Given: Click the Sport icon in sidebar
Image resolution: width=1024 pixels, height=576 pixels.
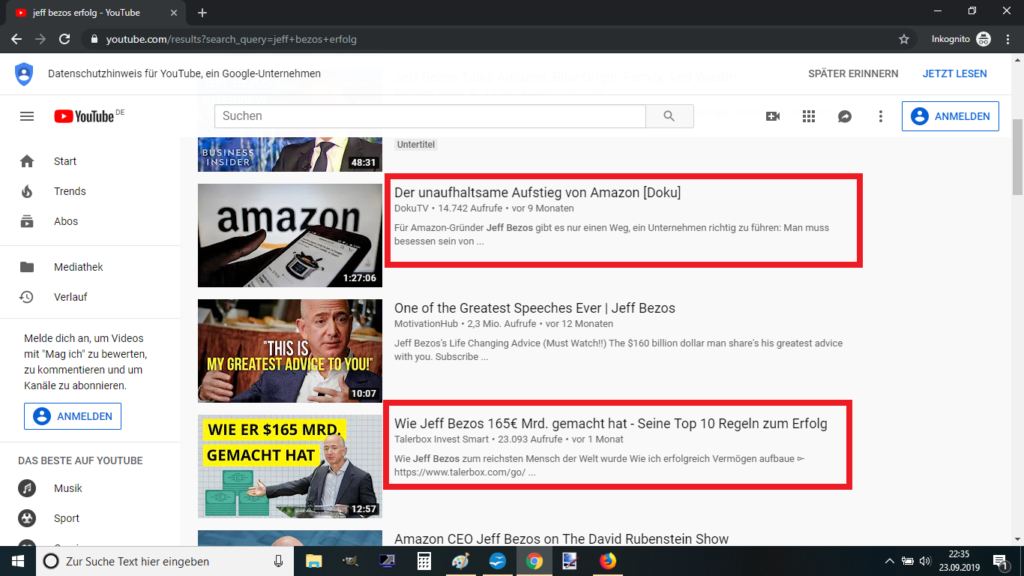Looking at the screenshot, I should [x=27, y=519].
